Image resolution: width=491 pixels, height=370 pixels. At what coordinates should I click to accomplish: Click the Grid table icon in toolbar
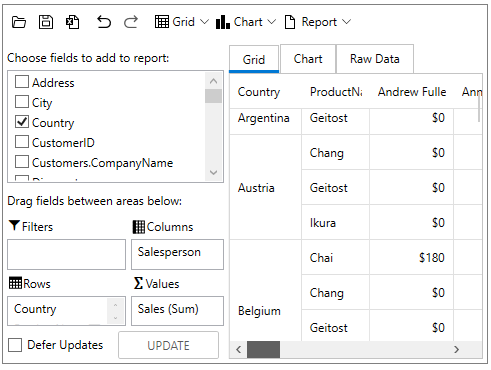click(162, 22)
